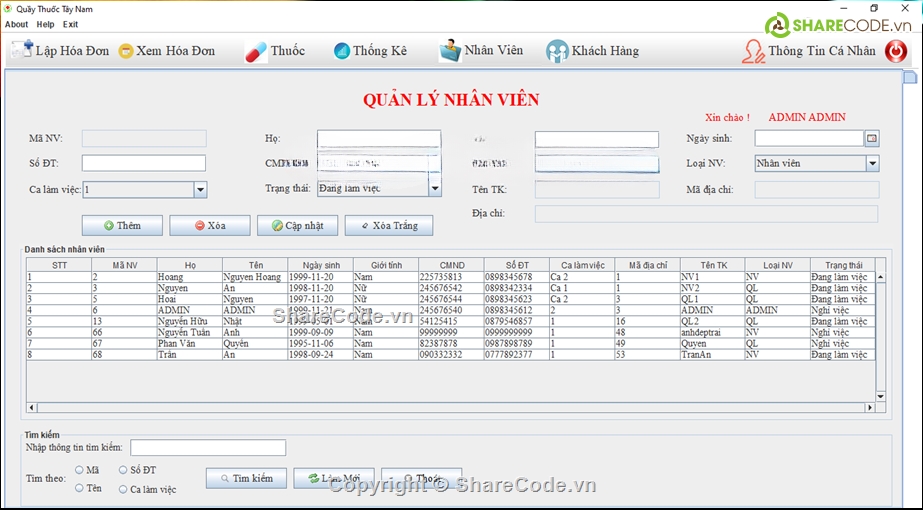Viewport: 923px width, 510px height.
Task: Click the Thêm add button
Action: pos(122,226)
